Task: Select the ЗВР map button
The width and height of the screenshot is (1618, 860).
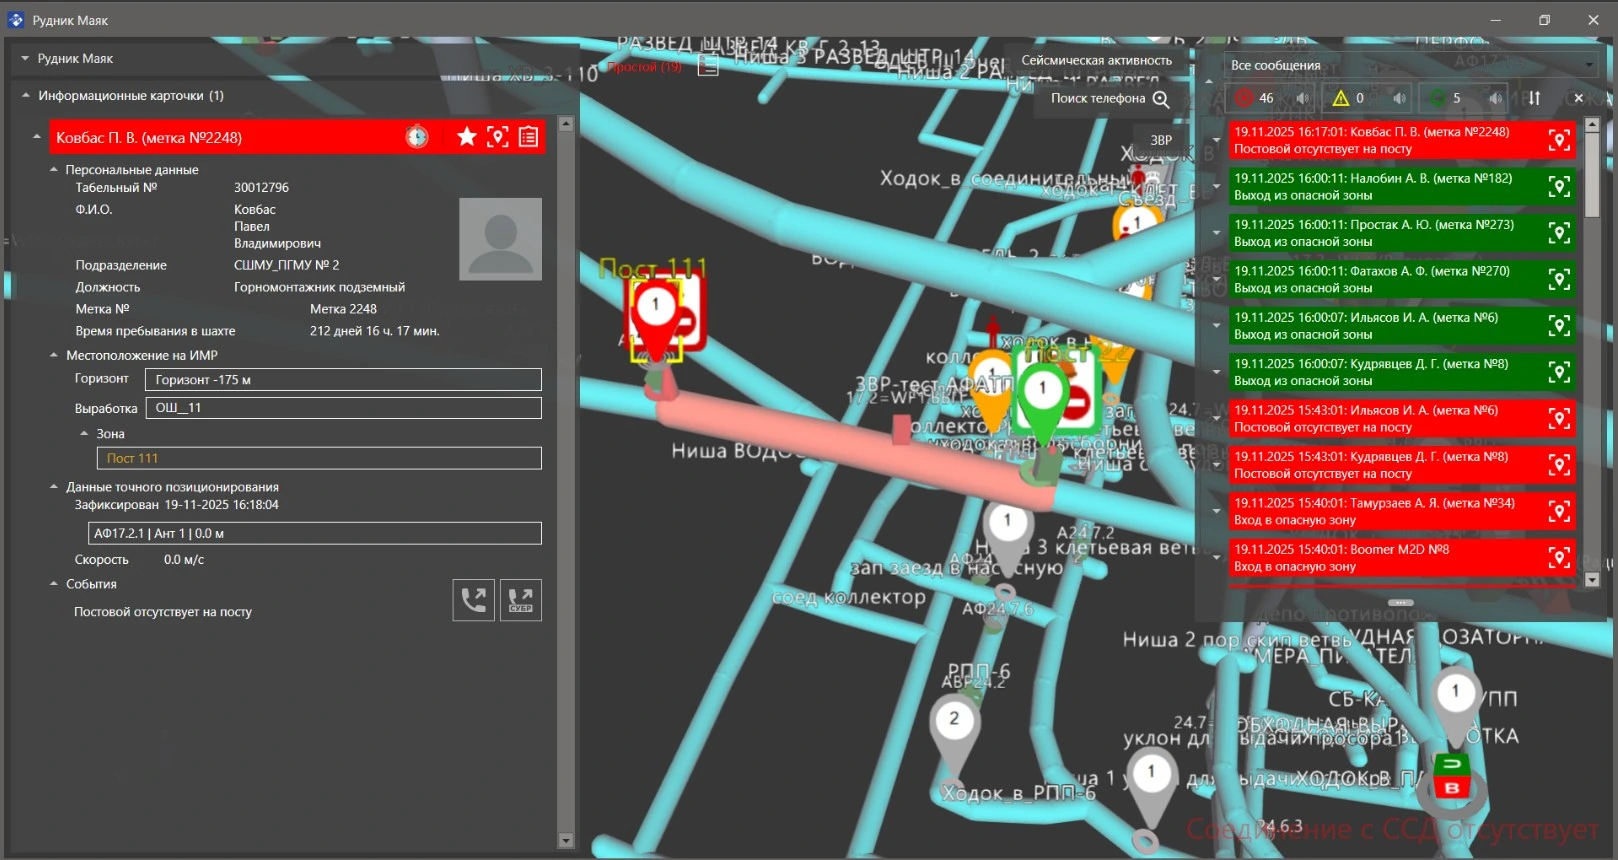Action: click(1160, 140)
